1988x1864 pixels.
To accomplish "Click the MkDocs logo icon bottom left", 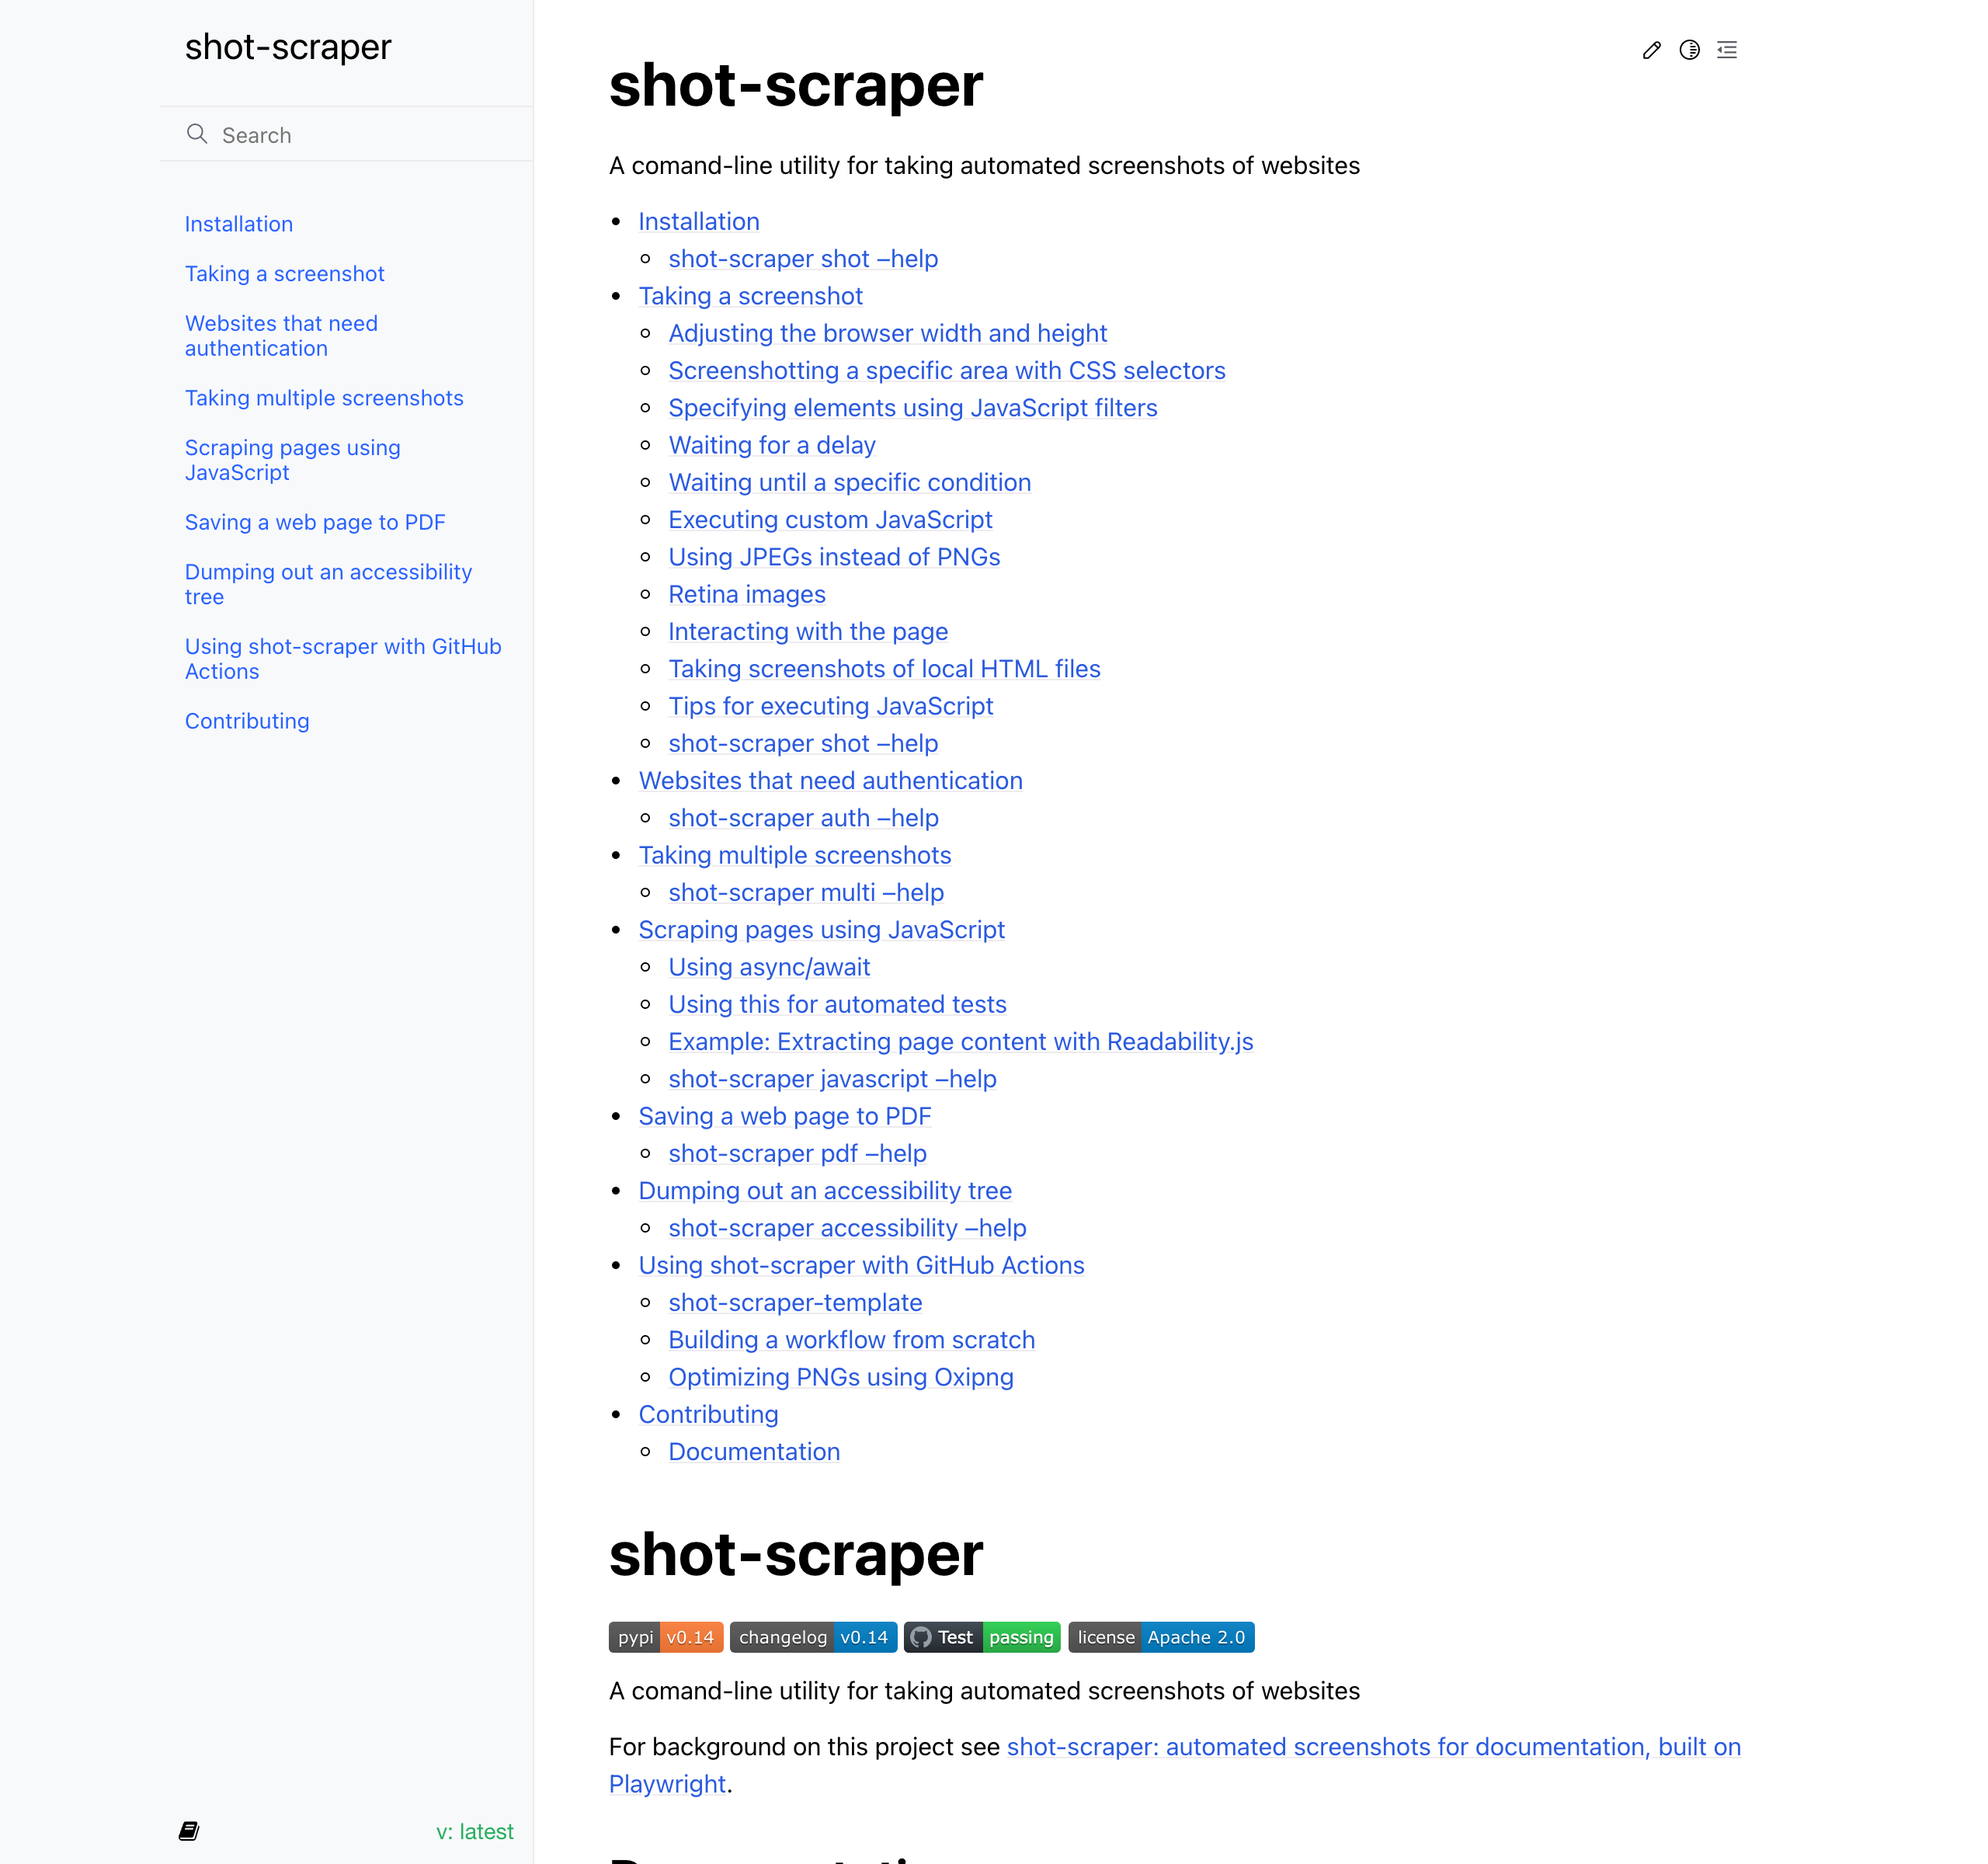I will coord(191,1831).
